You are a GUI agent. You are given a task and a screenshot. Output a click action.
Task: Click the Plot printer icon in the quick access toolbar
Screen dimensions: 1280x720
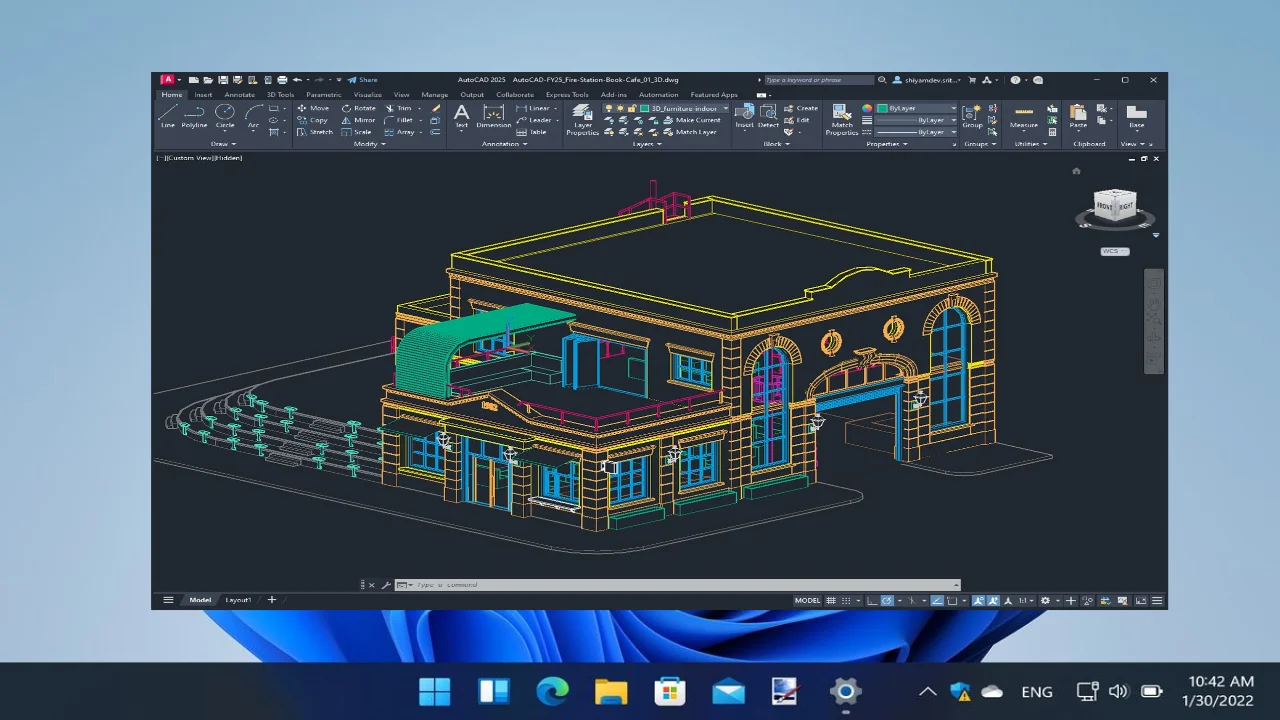point(282,80)
